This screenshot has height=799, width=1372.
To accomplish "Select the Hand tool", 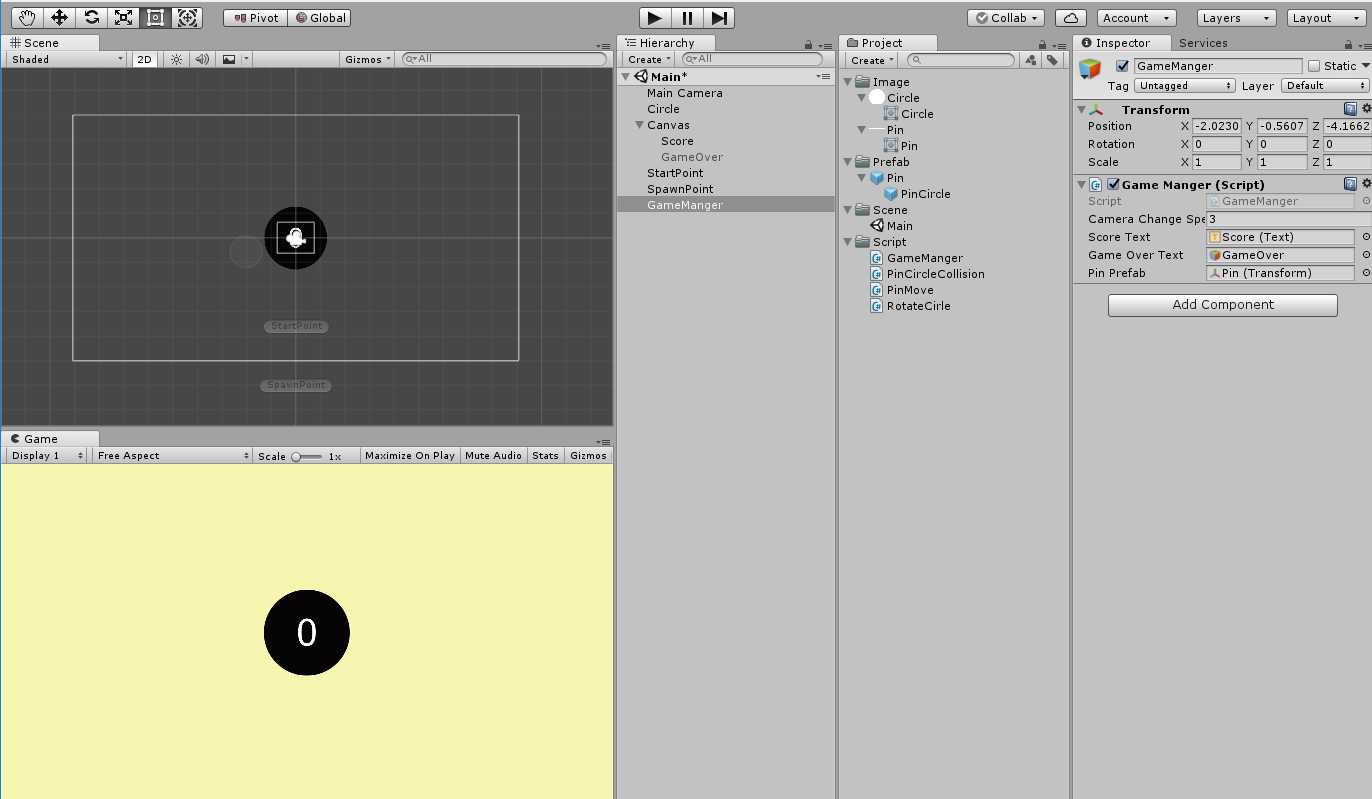I will (x=28, y=17).
